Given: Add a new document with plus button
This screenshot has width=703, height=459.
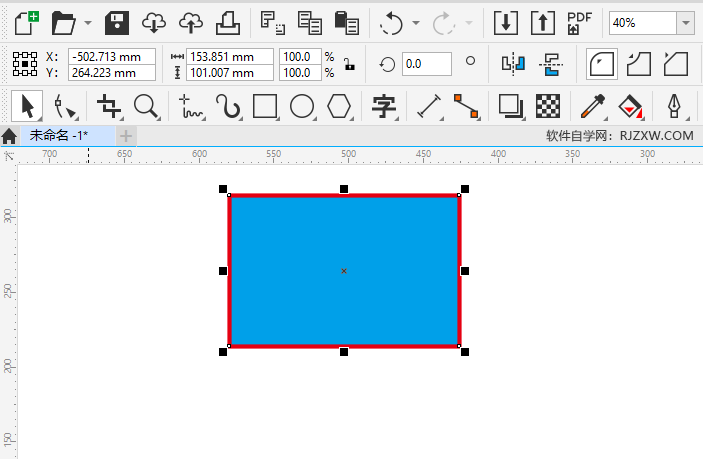Looking at the screenshot, I should 125,135.
